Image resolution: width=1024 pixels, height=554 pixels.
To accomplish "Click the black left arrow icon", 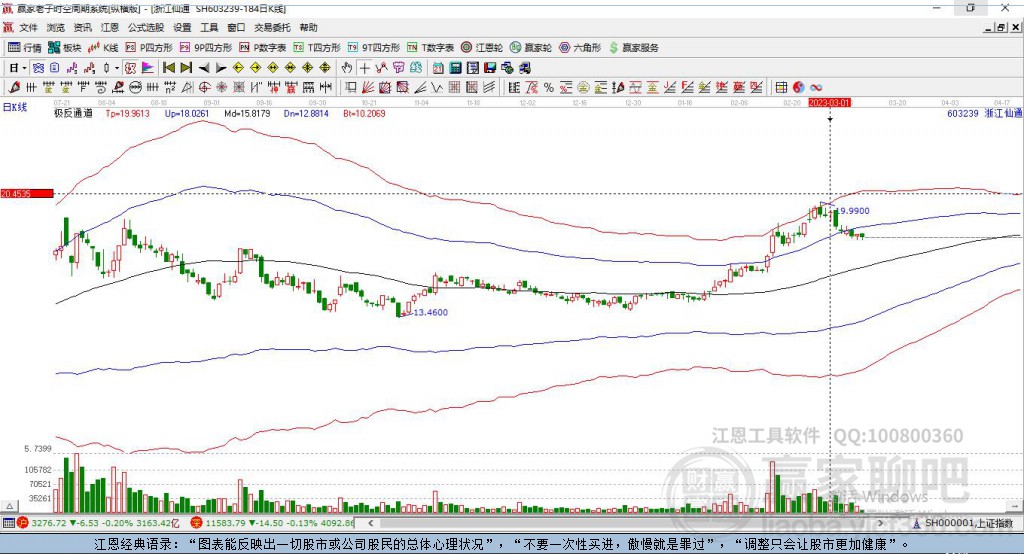I will pyautogui.click(x=204, y=68).
